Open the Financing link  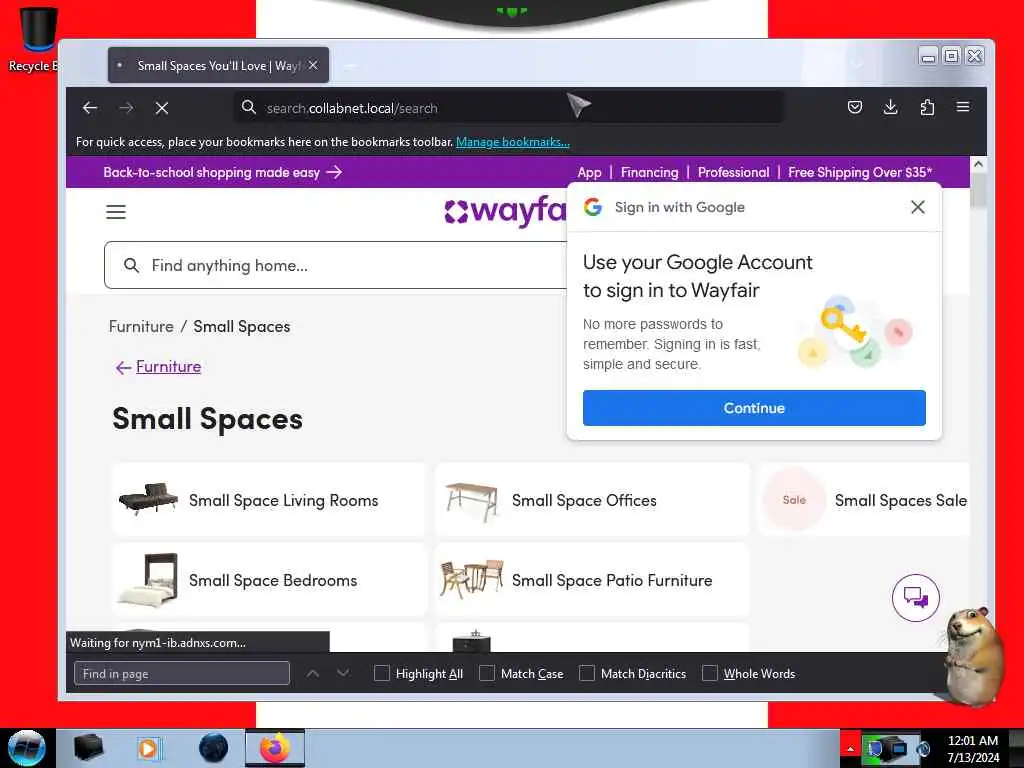tap(649, 172)
